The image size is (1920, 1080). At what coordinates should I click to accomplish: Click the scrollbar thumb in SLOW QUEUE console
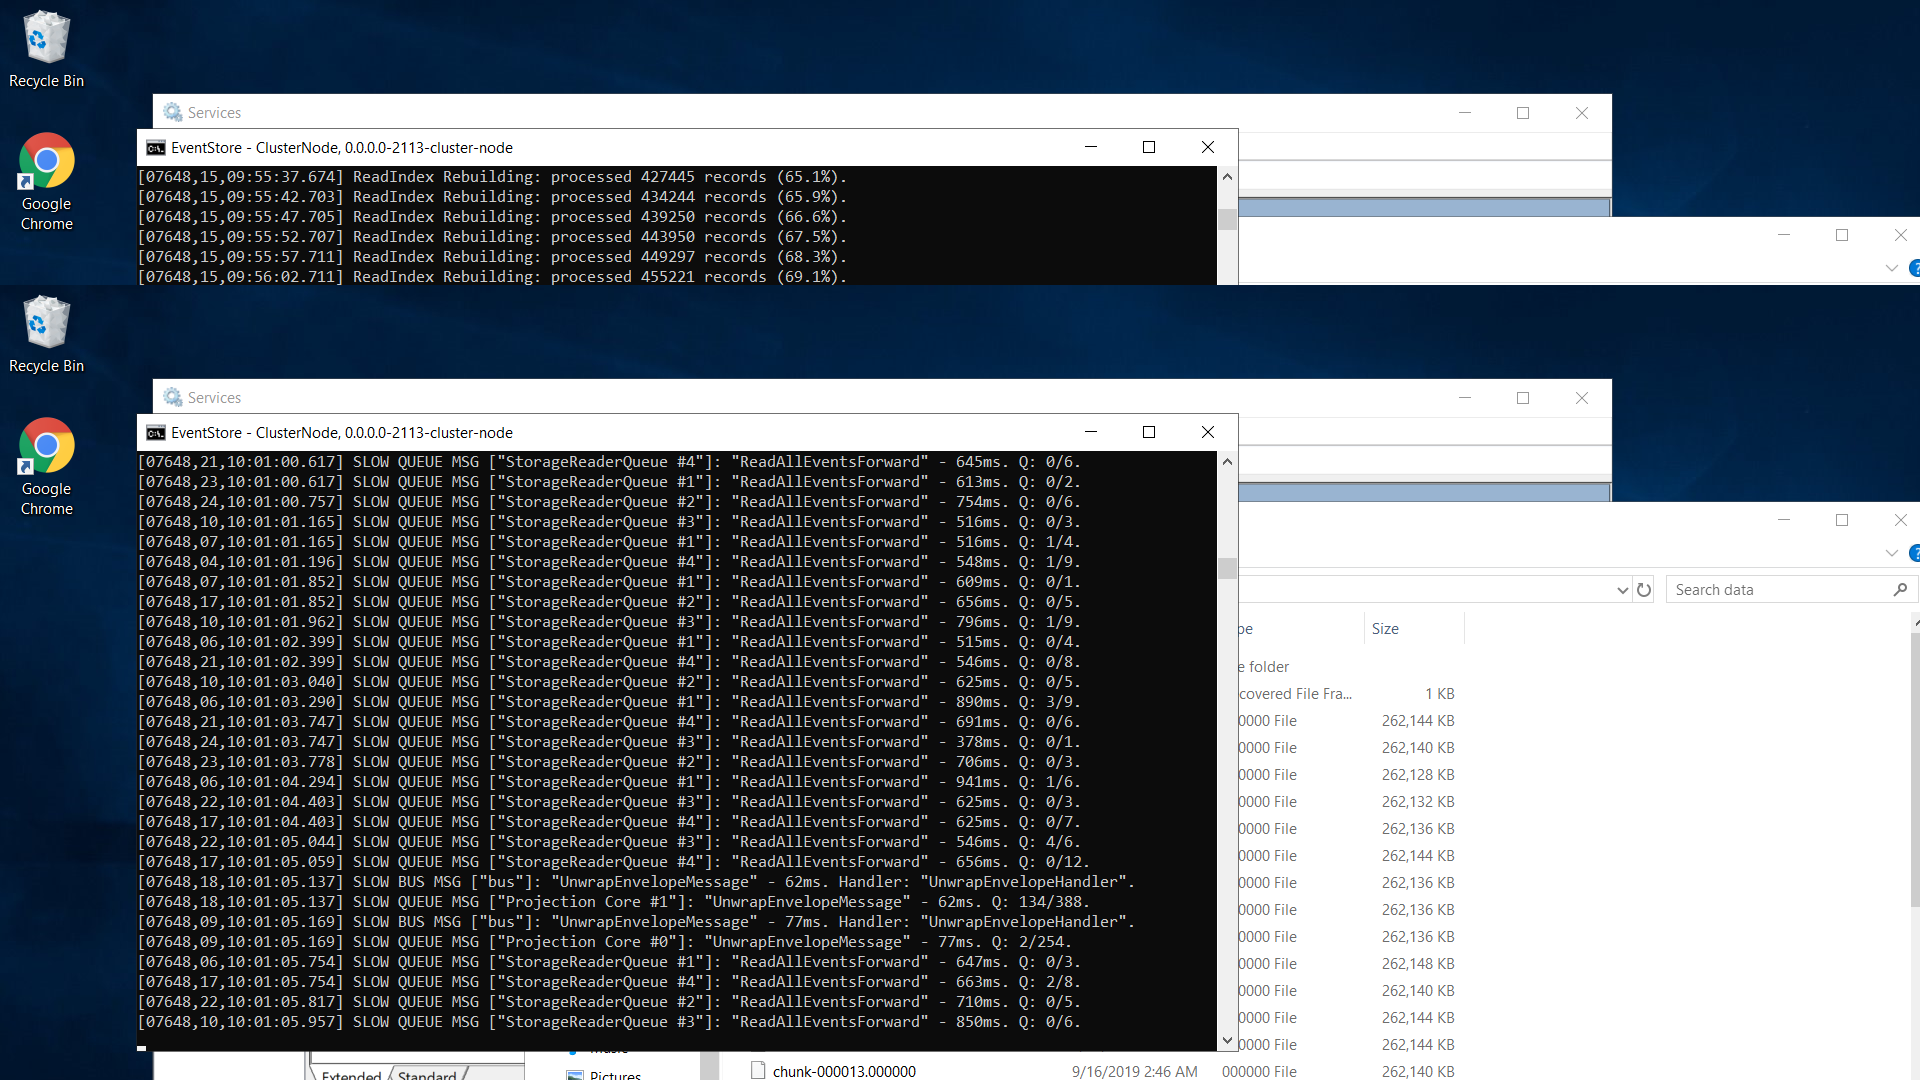pyautogui.click(x=1227, y=568)
